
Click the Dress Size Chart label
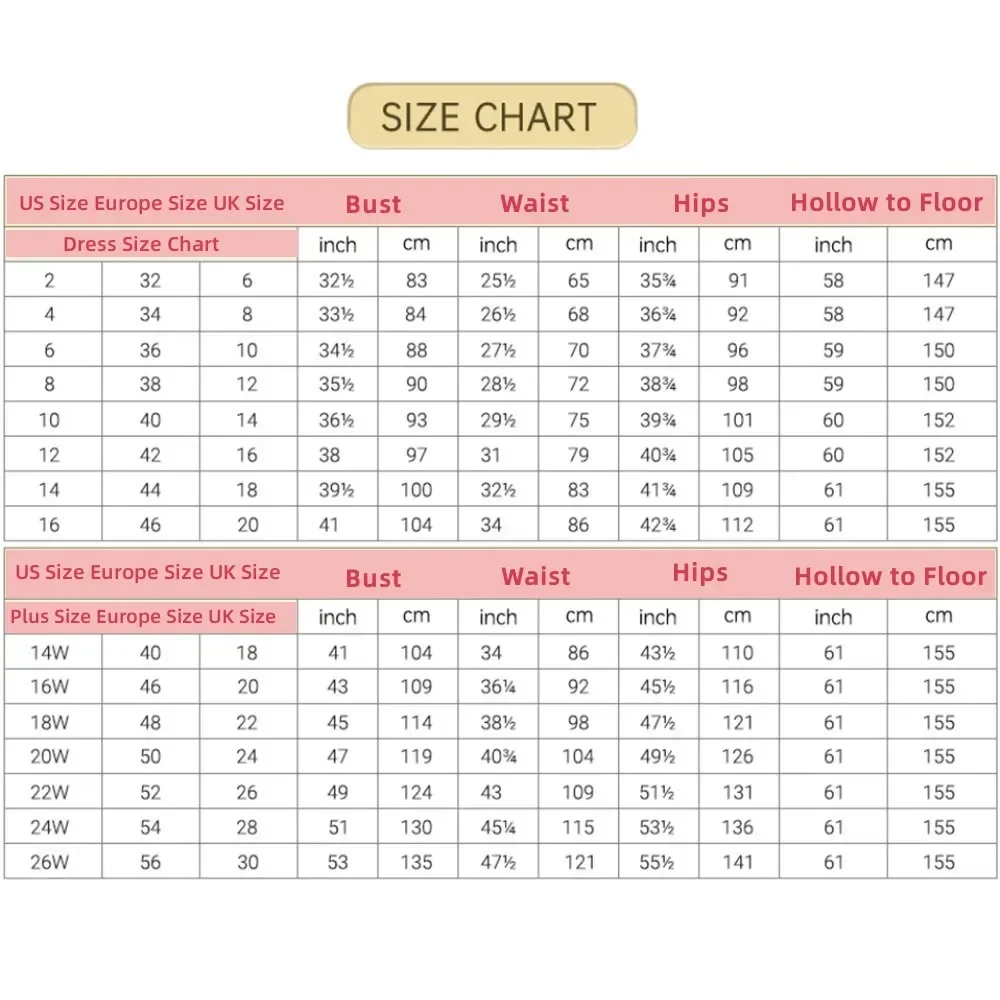point(141,244)
